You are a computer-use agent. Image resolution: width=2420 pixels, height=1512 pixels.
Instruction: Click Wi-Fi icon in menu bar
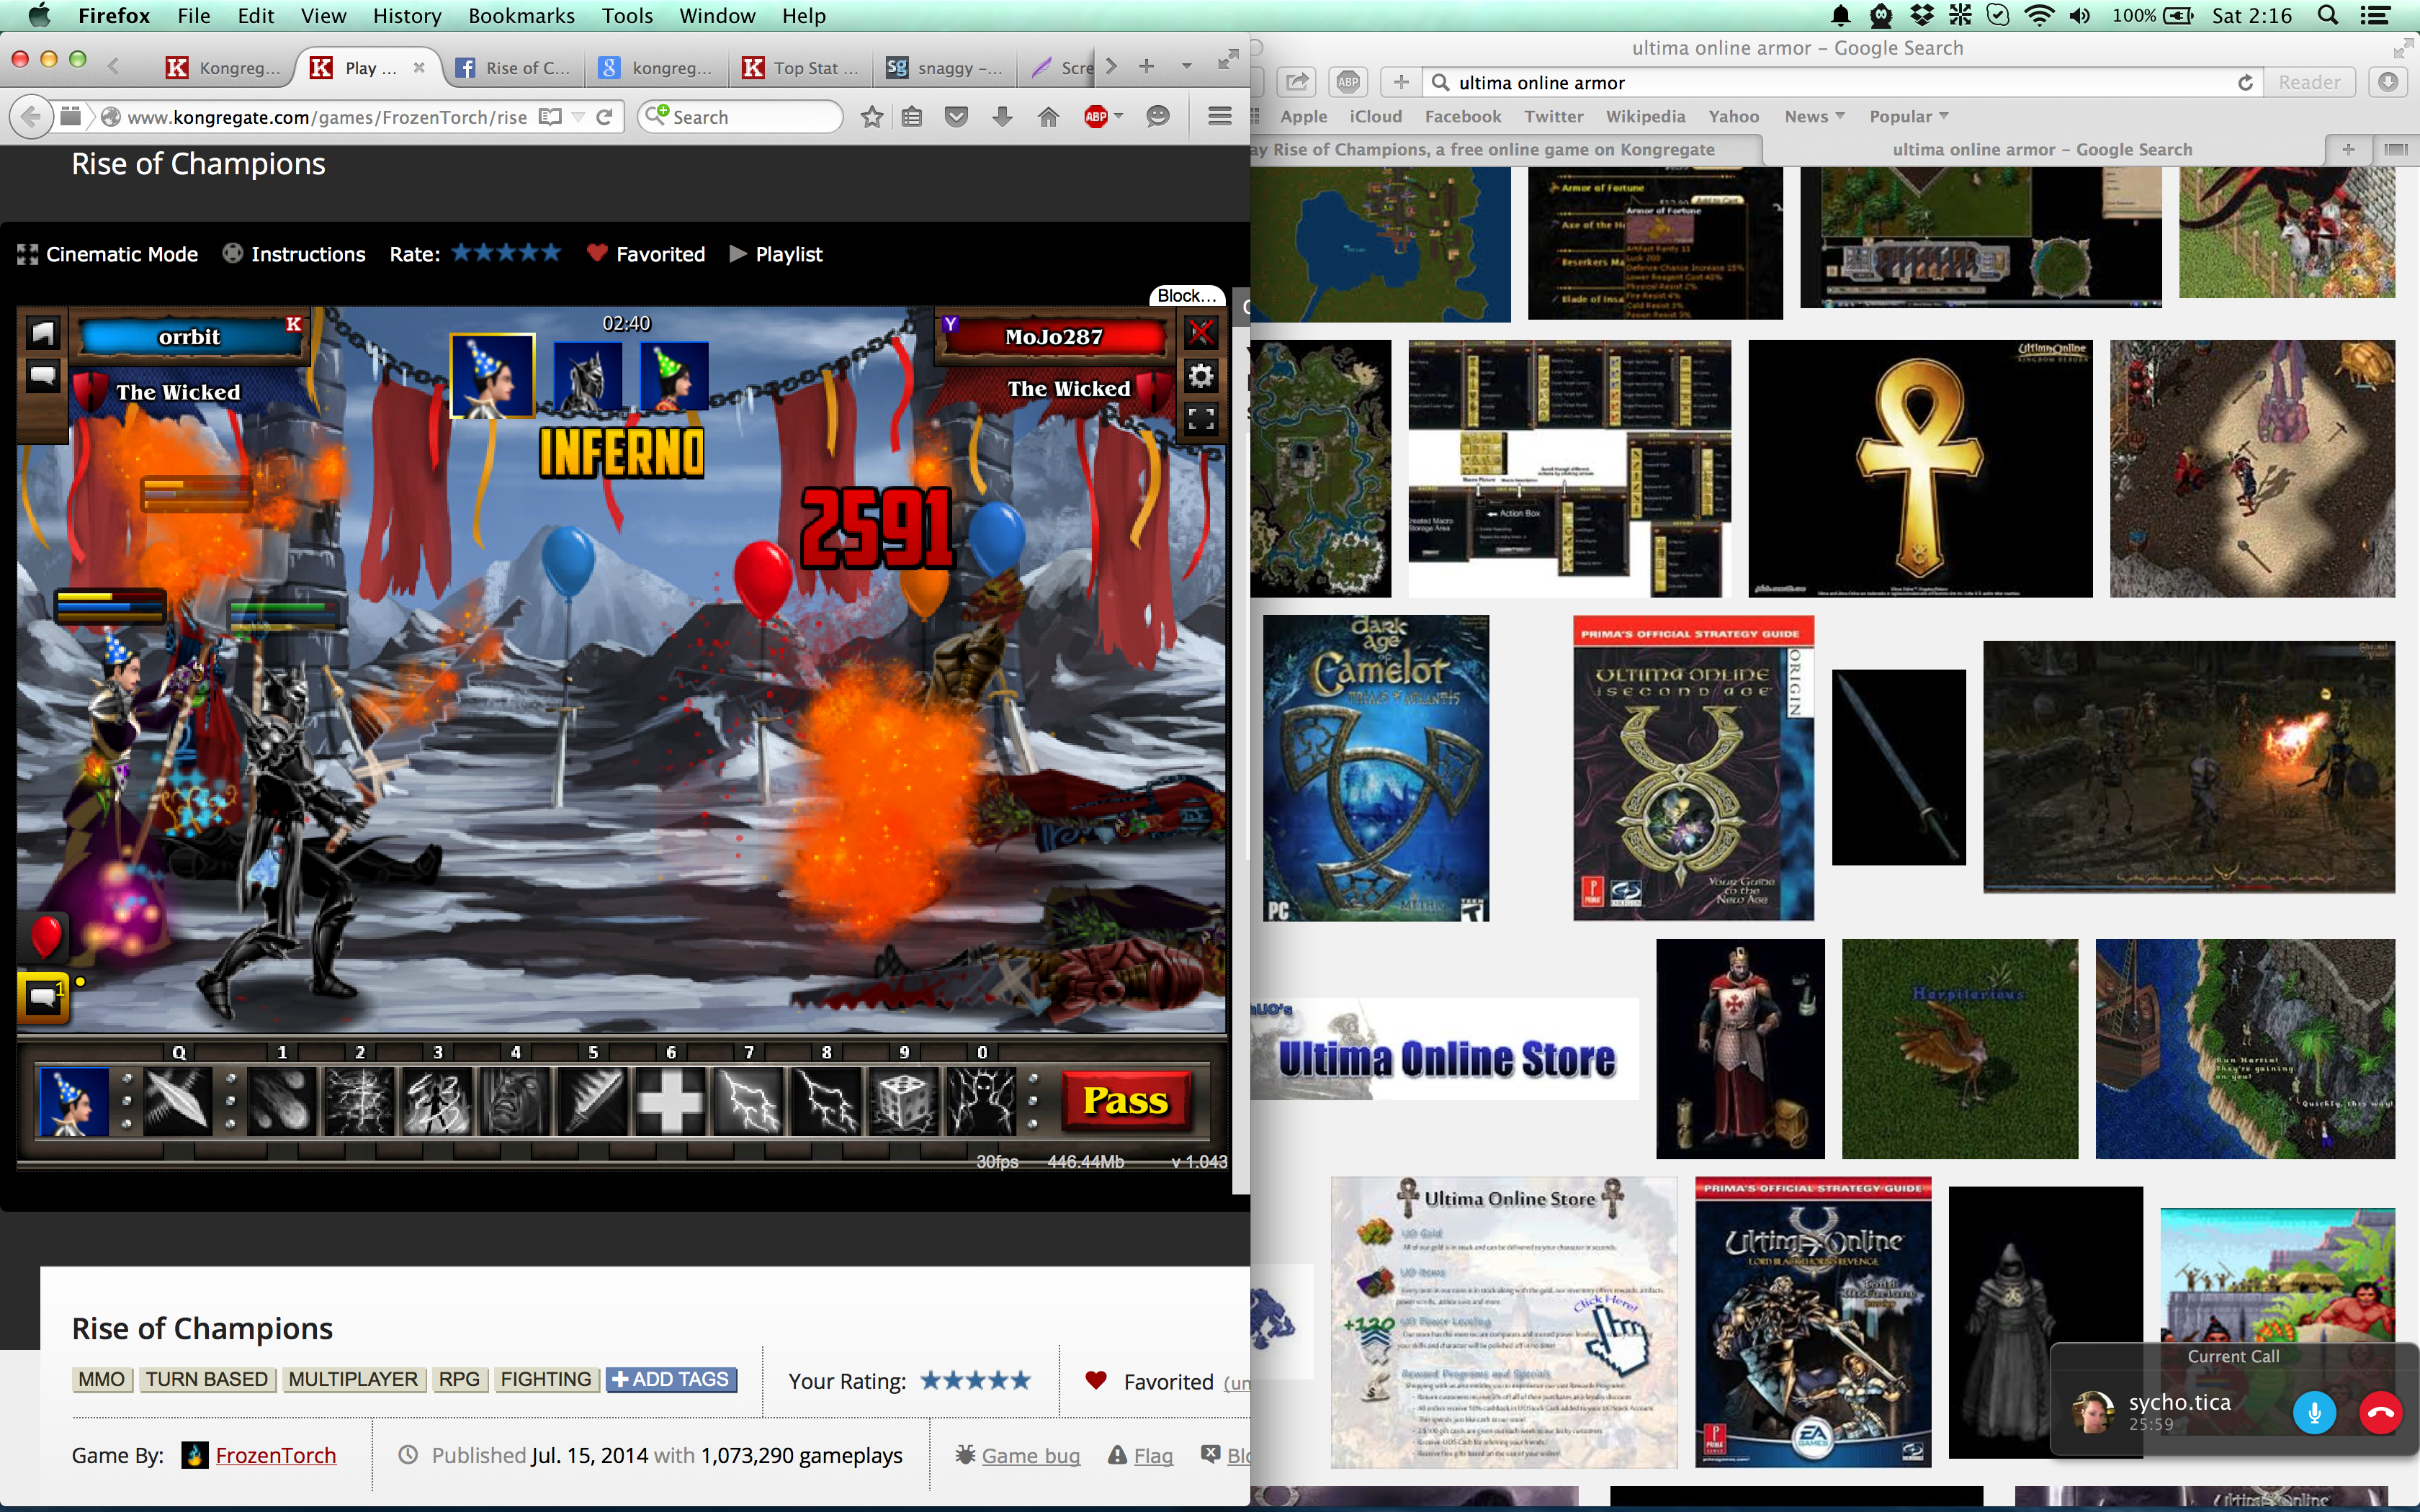tap(2039, 16)
